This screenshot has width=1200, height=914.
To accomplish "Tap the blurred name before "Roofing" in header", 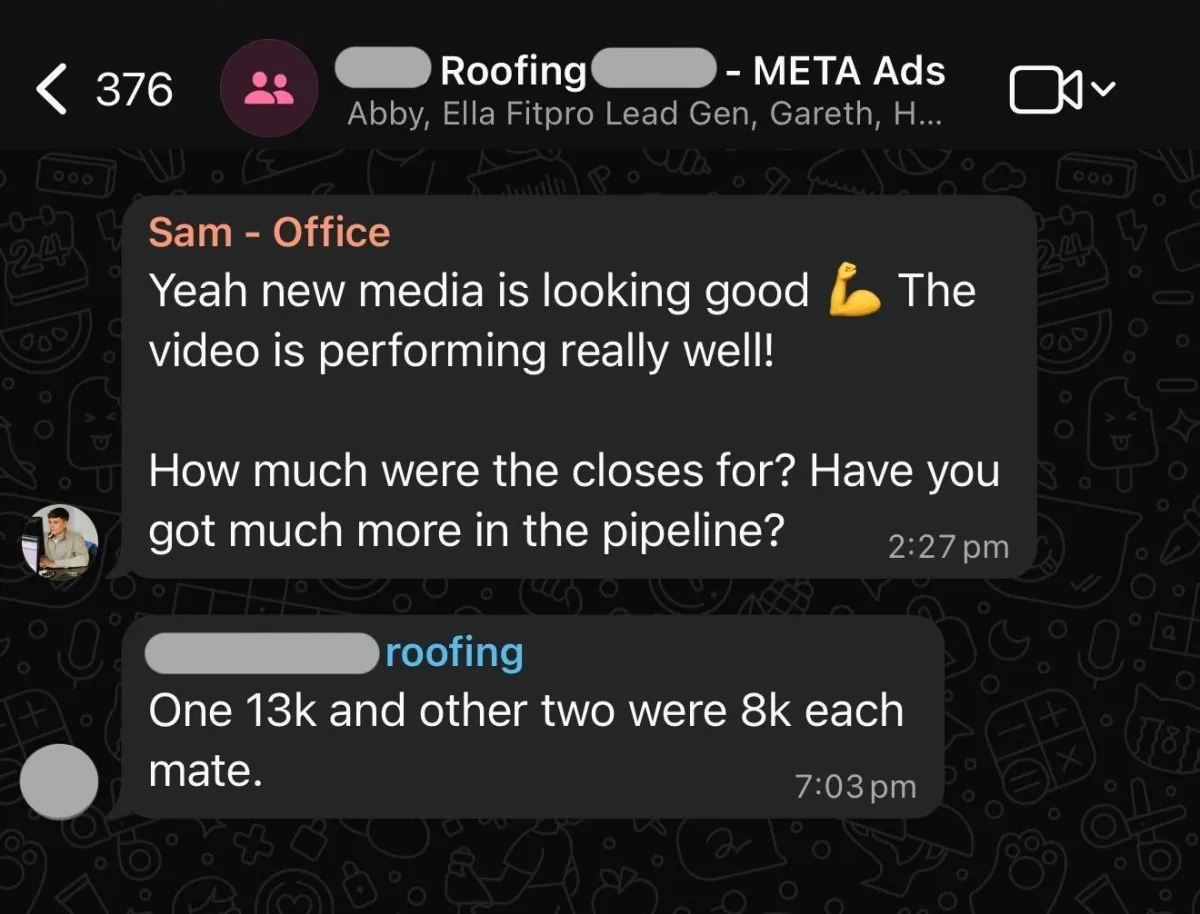I will click(x=385, y=70).
